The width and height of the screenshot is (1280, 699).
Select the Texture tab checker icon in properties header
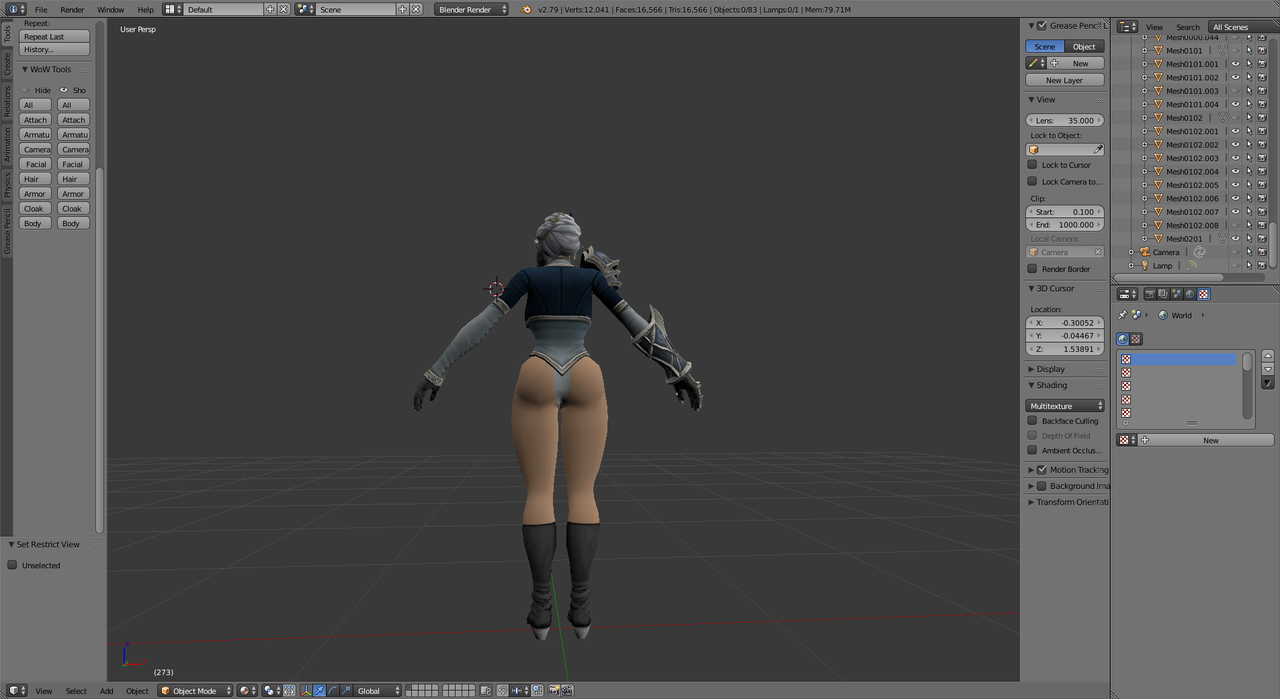tap(1203, 294)
